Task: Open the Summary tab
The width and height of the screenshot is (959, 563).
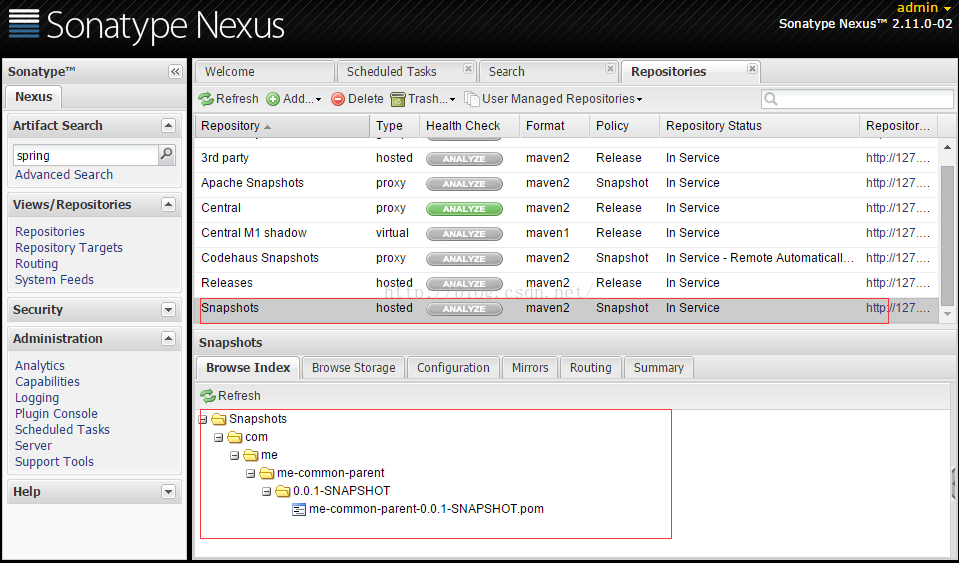Action: pos(659,367)
